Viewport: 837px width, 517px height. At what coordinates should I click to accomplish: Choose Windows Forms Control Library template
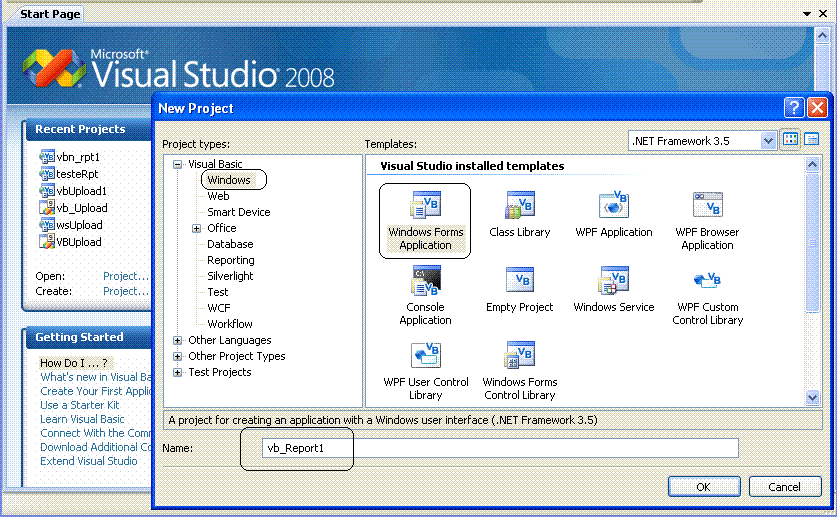coord(519,371)
